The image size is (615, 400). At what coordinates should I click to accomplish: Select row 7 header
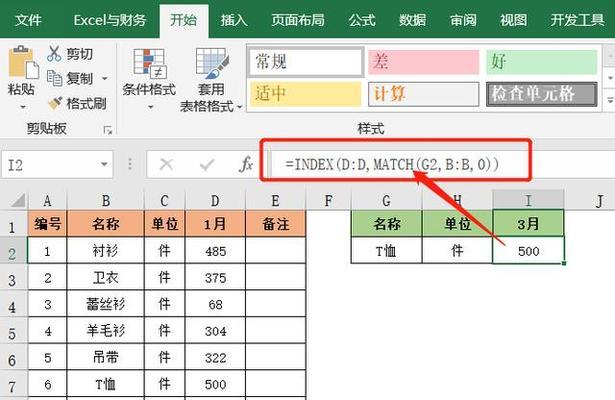pos(13,384)
